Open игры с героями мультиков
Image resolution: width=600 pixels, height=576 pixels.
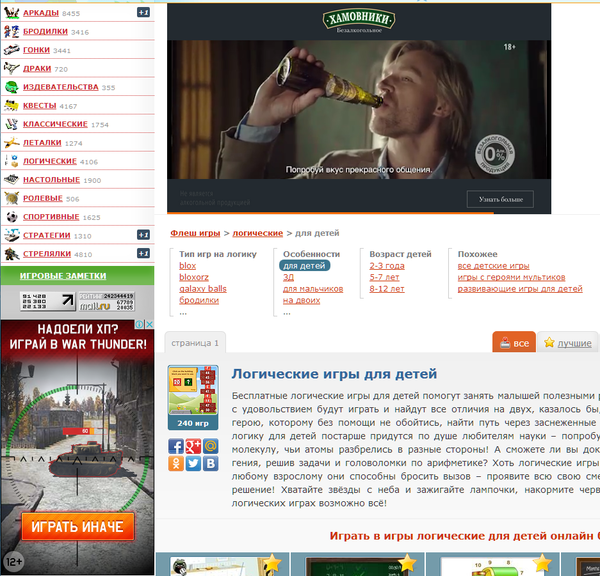511,277
